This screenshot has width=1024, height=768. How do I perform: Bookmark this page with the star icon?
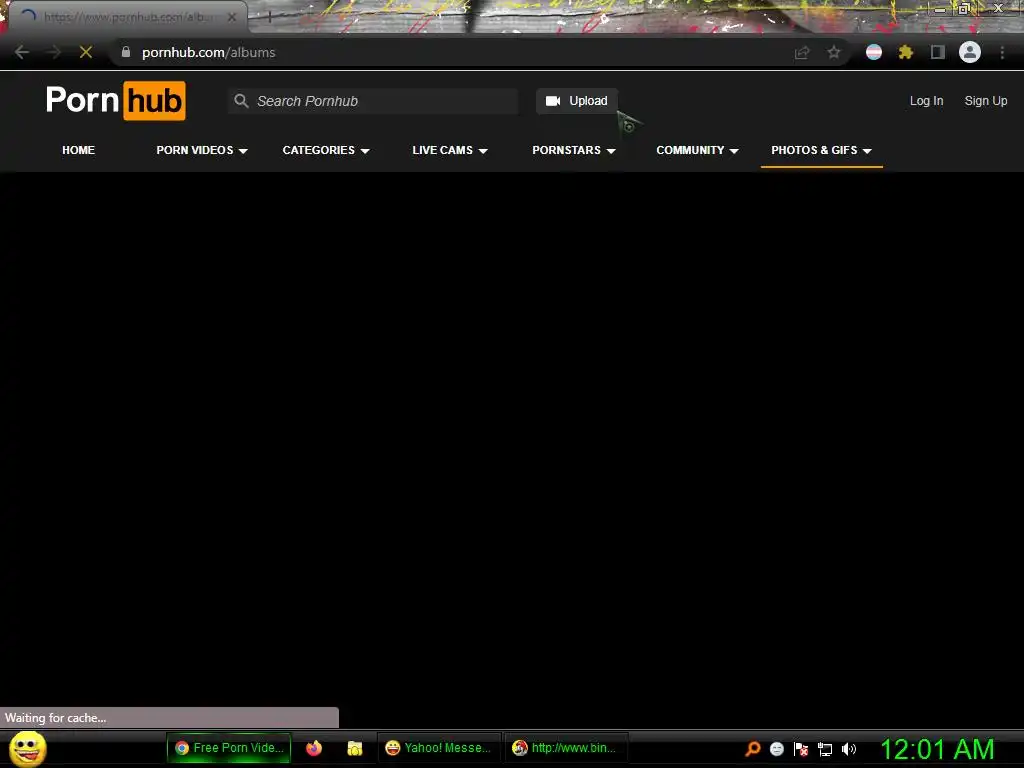(x=834, y=52)
